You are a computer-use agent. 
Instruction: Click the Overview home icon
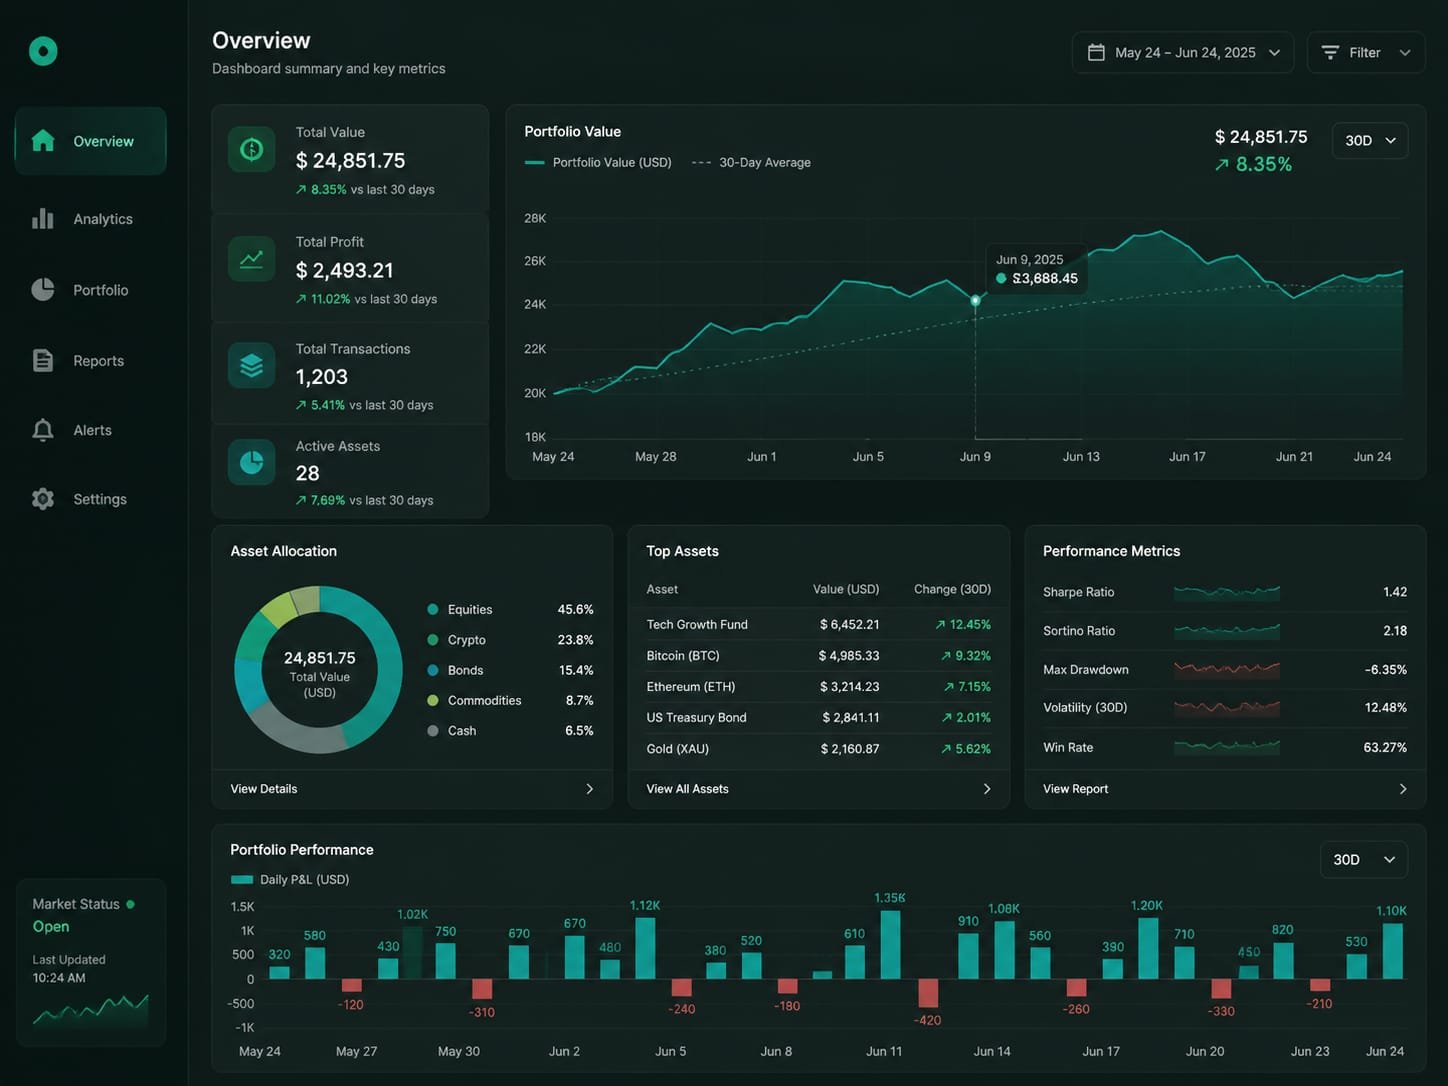[43, 140]
